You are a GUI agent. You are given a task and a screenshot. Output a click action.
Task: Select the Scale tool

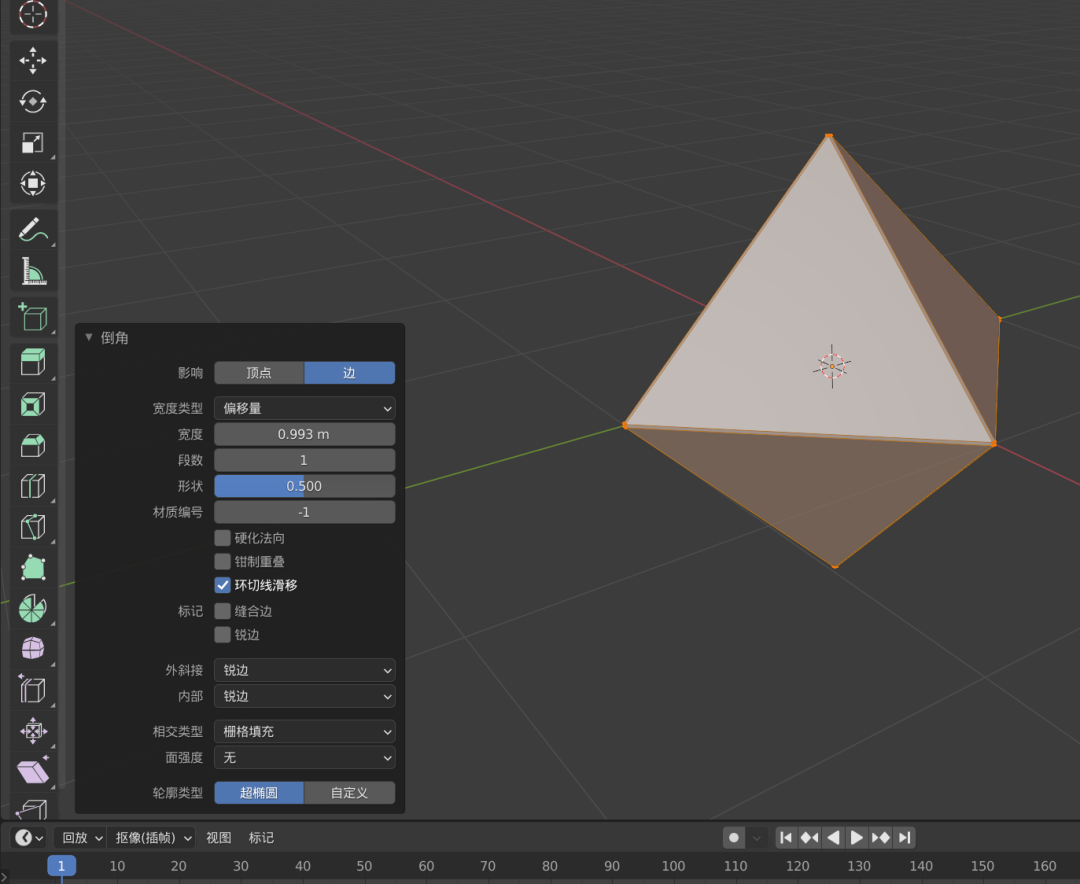coord(32,143)
